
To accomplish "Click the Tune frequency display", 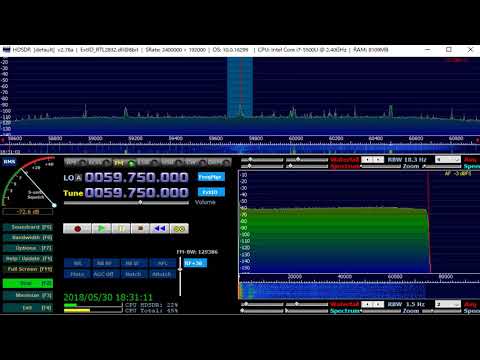I will pos(136,193).
